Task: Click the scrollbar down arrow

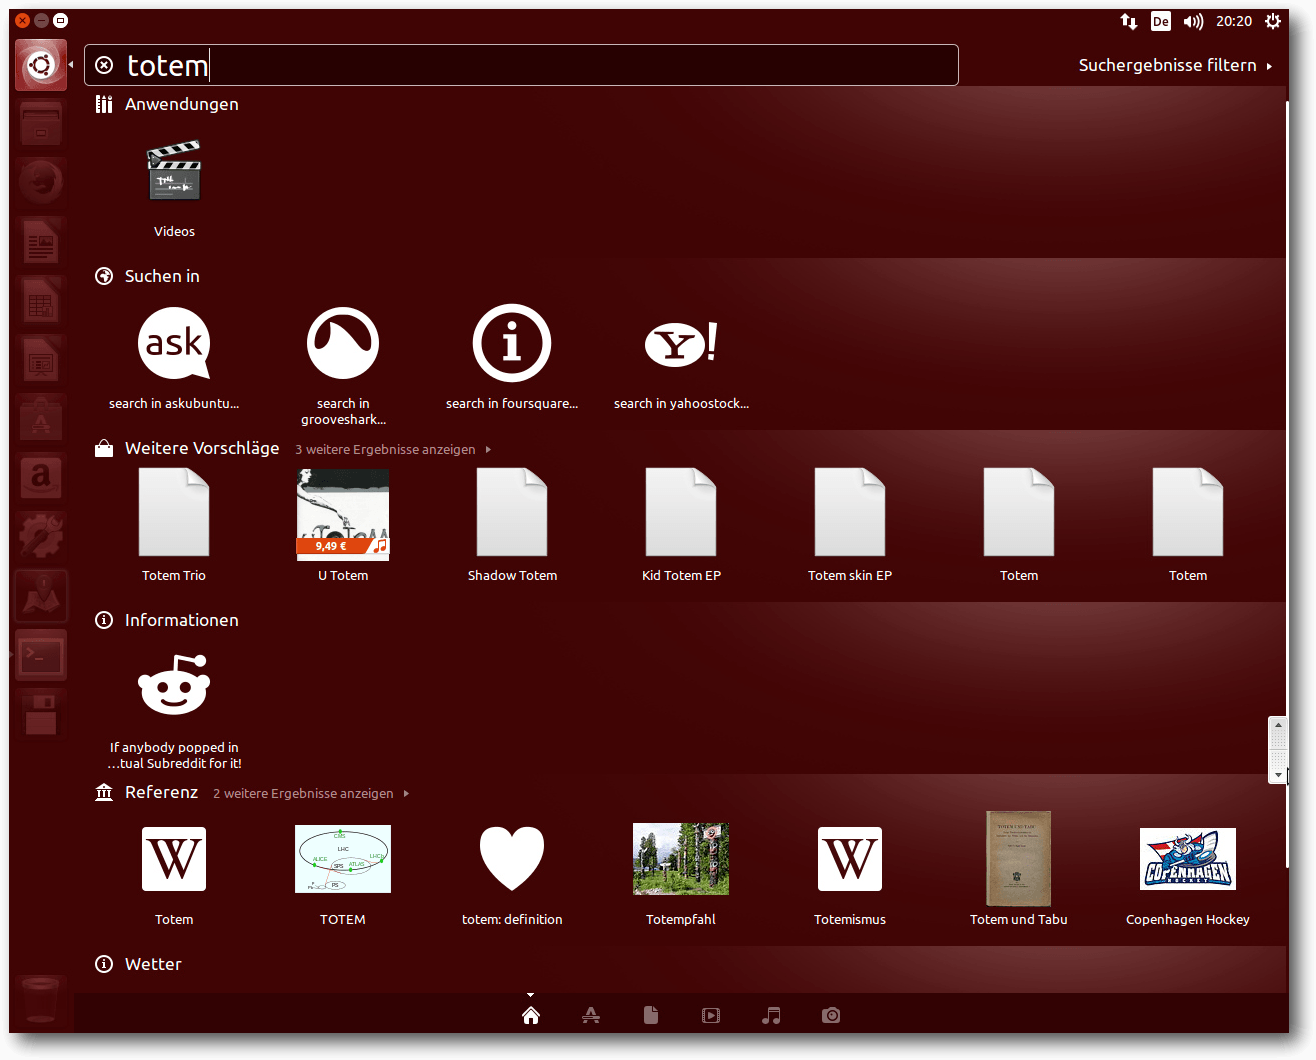Action: tap(1278, 775)
